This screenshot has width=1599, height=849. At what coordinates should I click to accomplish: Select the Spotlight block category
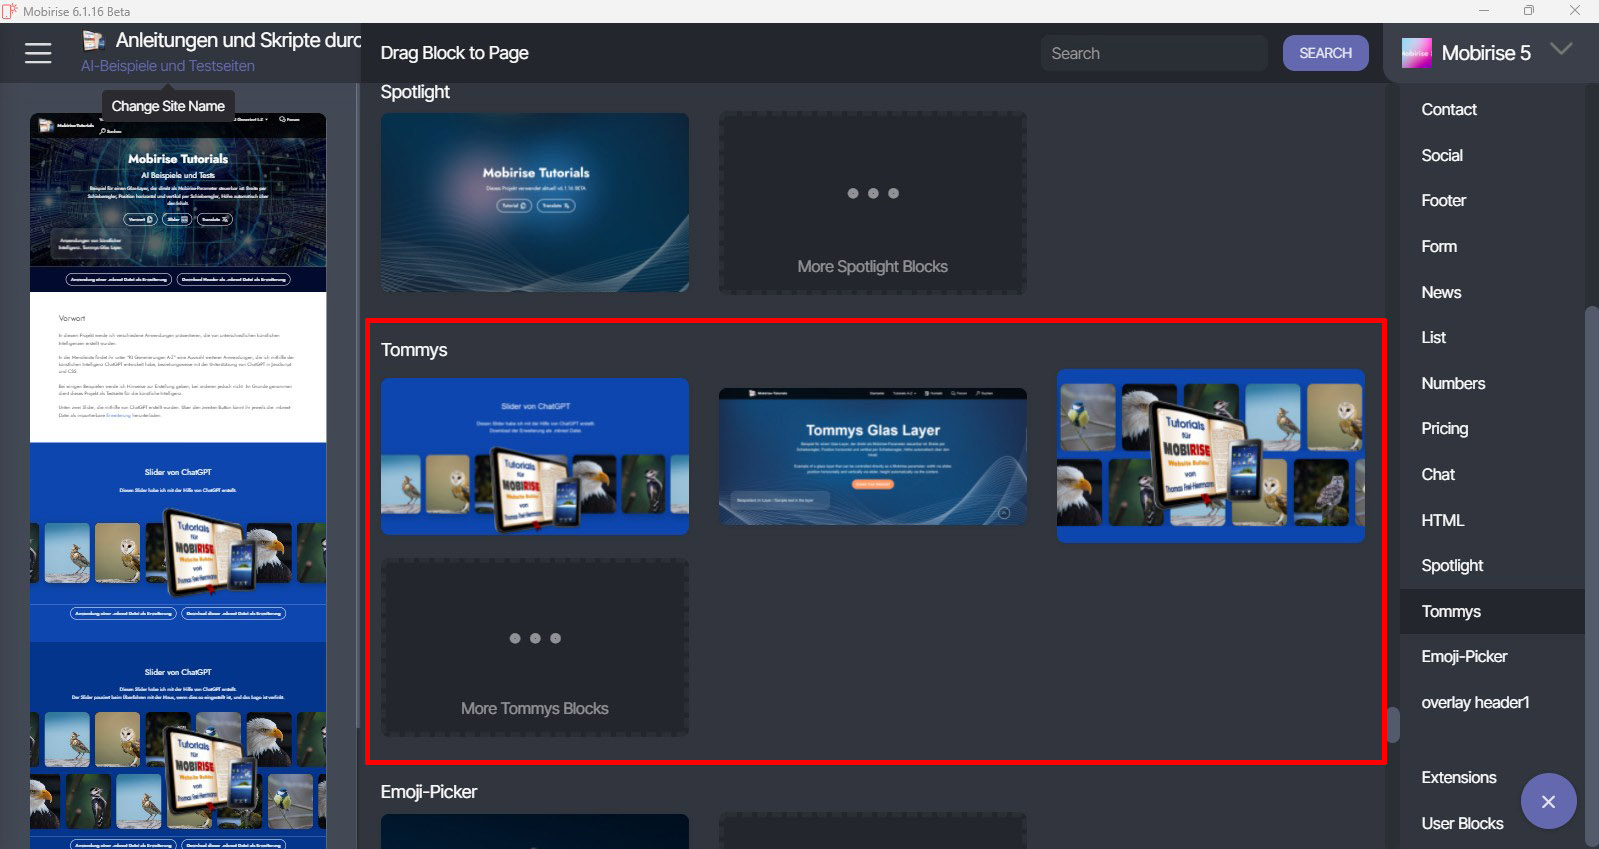pyautogui.click(x=1452, y=565)
